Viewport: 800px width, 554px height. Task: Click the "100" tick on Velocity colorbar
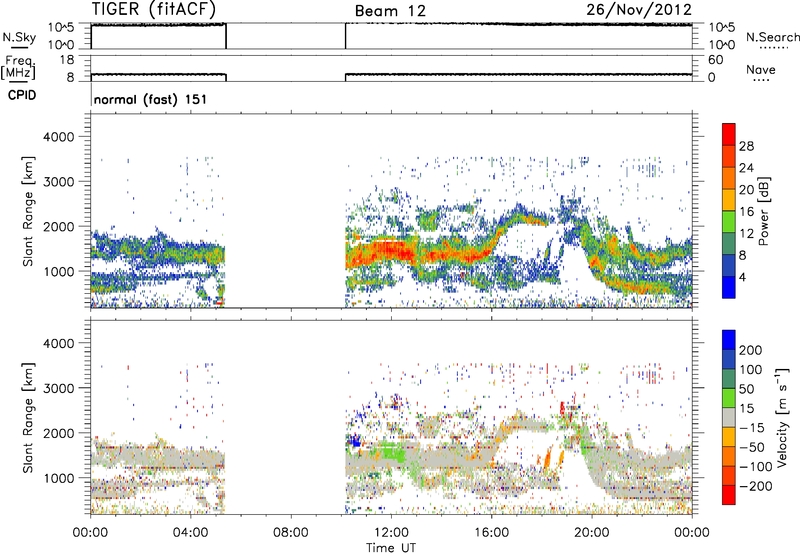coord(751,370)
